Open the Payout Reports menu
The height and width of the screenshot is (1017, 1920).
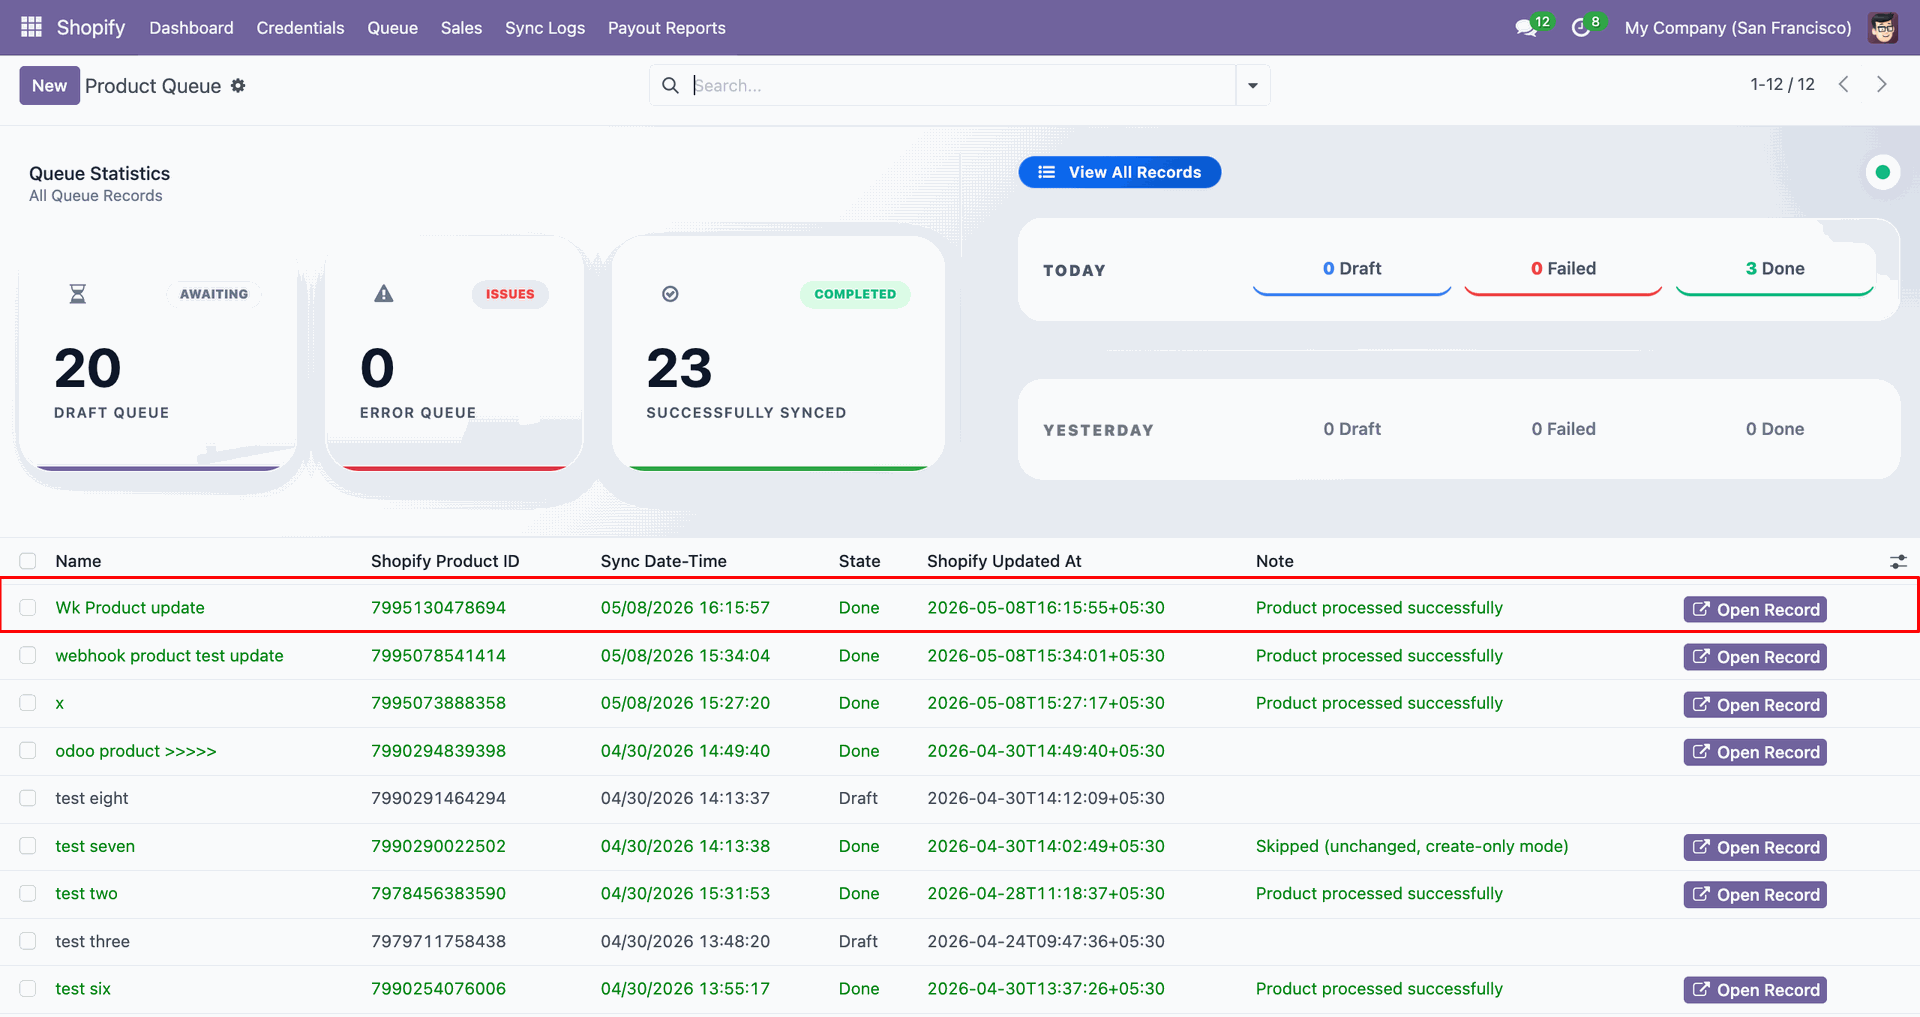pyautogui.click(x=667, y=28)
